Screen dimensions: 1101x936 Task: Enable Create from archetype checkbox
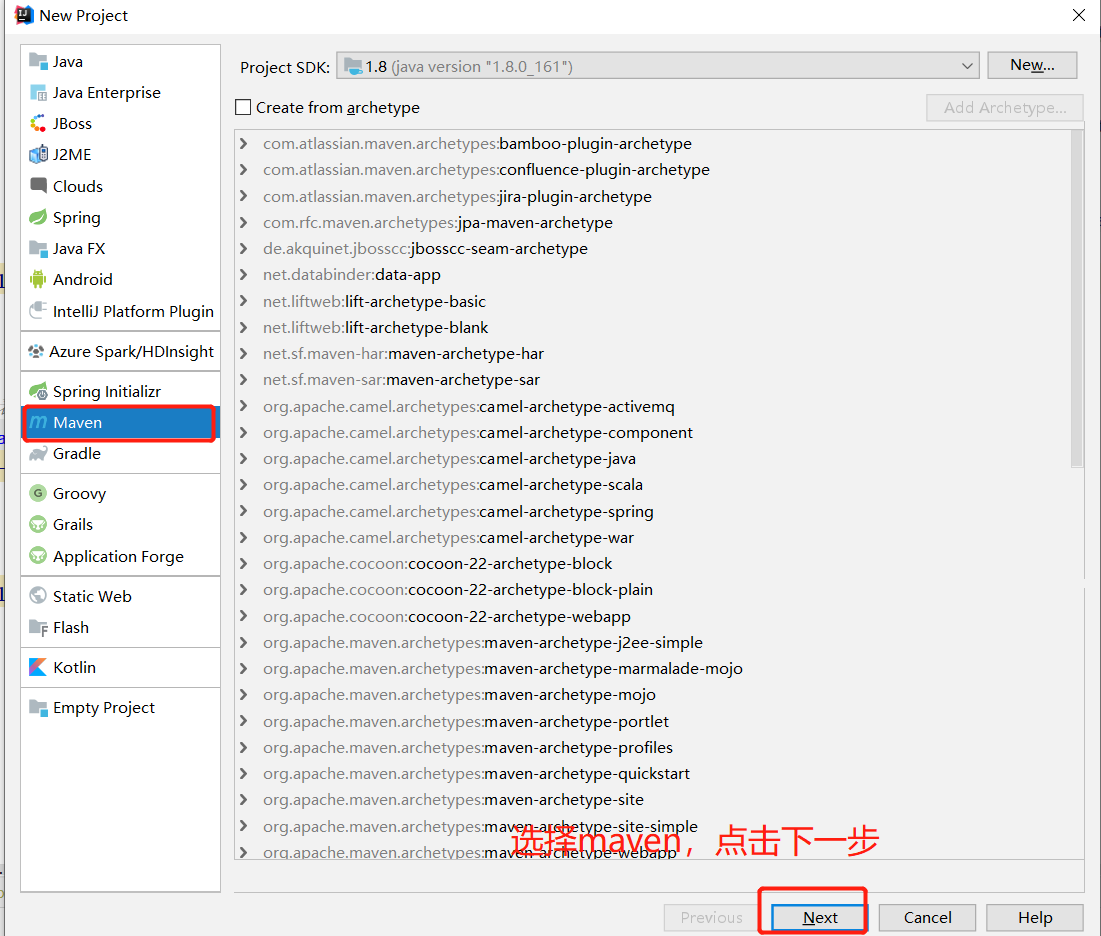[243, 107]
